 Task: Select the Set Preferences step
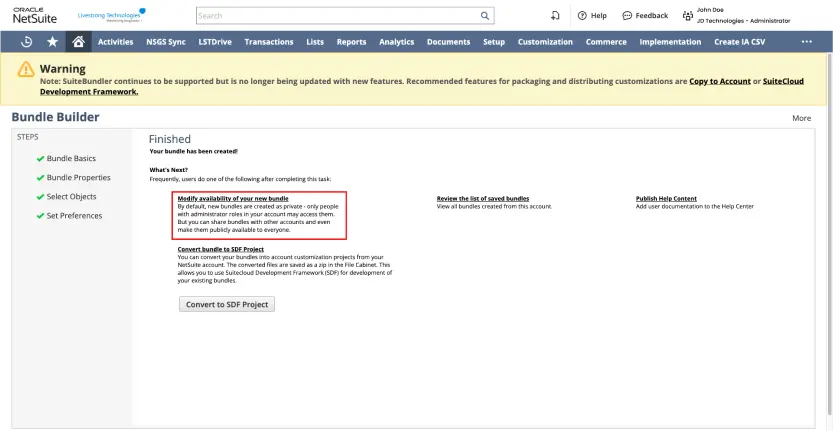pos(74,216)
